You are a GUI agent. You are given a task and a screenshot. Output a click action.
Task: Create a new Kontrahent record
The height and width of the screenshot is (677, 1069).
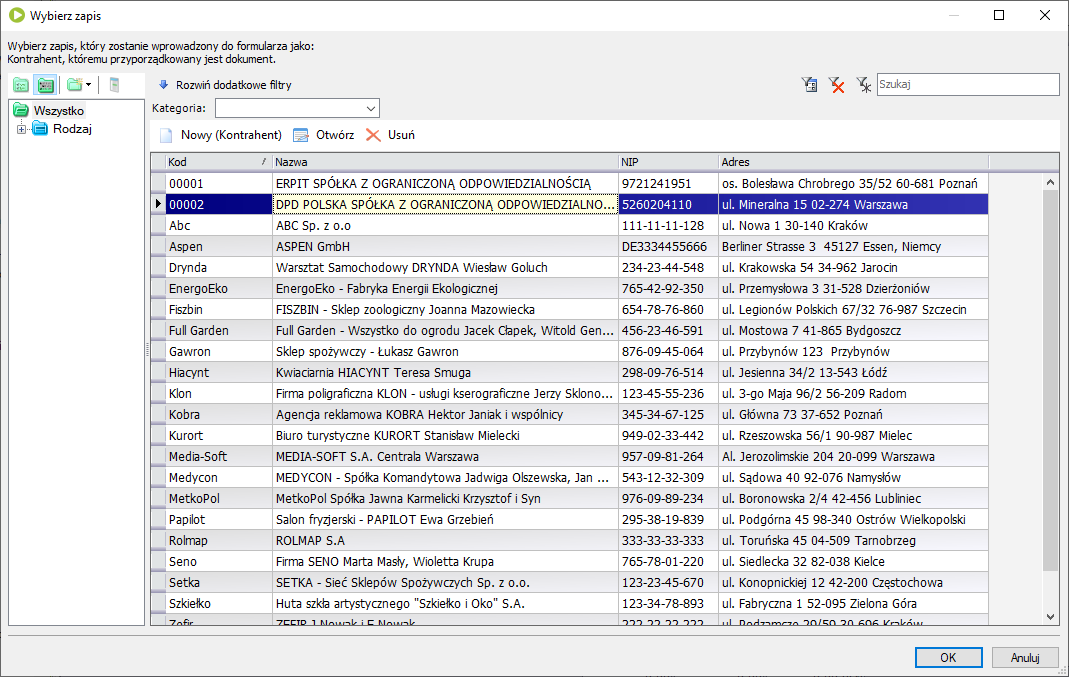[x=221, y=135]
